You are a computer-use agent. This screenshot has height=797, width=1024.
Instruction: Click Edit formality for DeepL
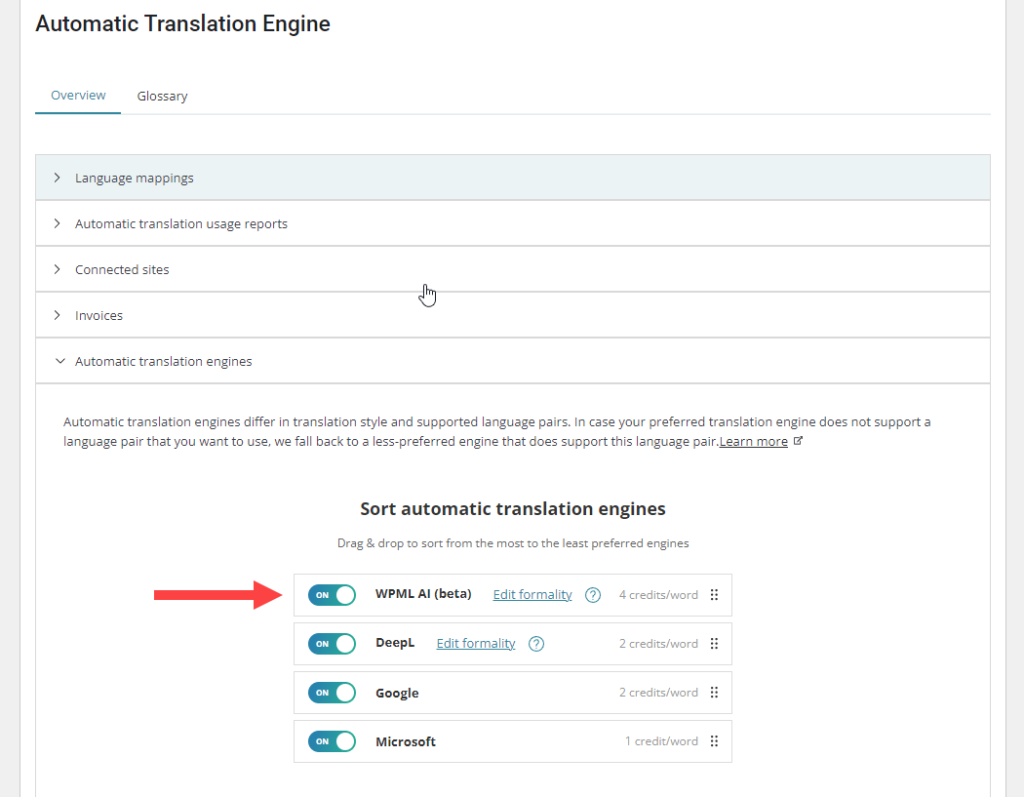click(475, 643)
